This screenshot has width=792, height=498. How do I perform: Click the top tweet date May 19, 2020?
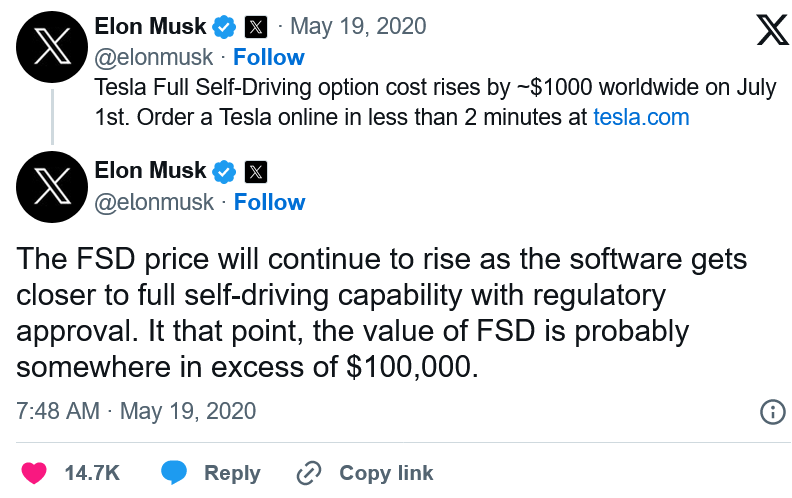pos(358,26)
